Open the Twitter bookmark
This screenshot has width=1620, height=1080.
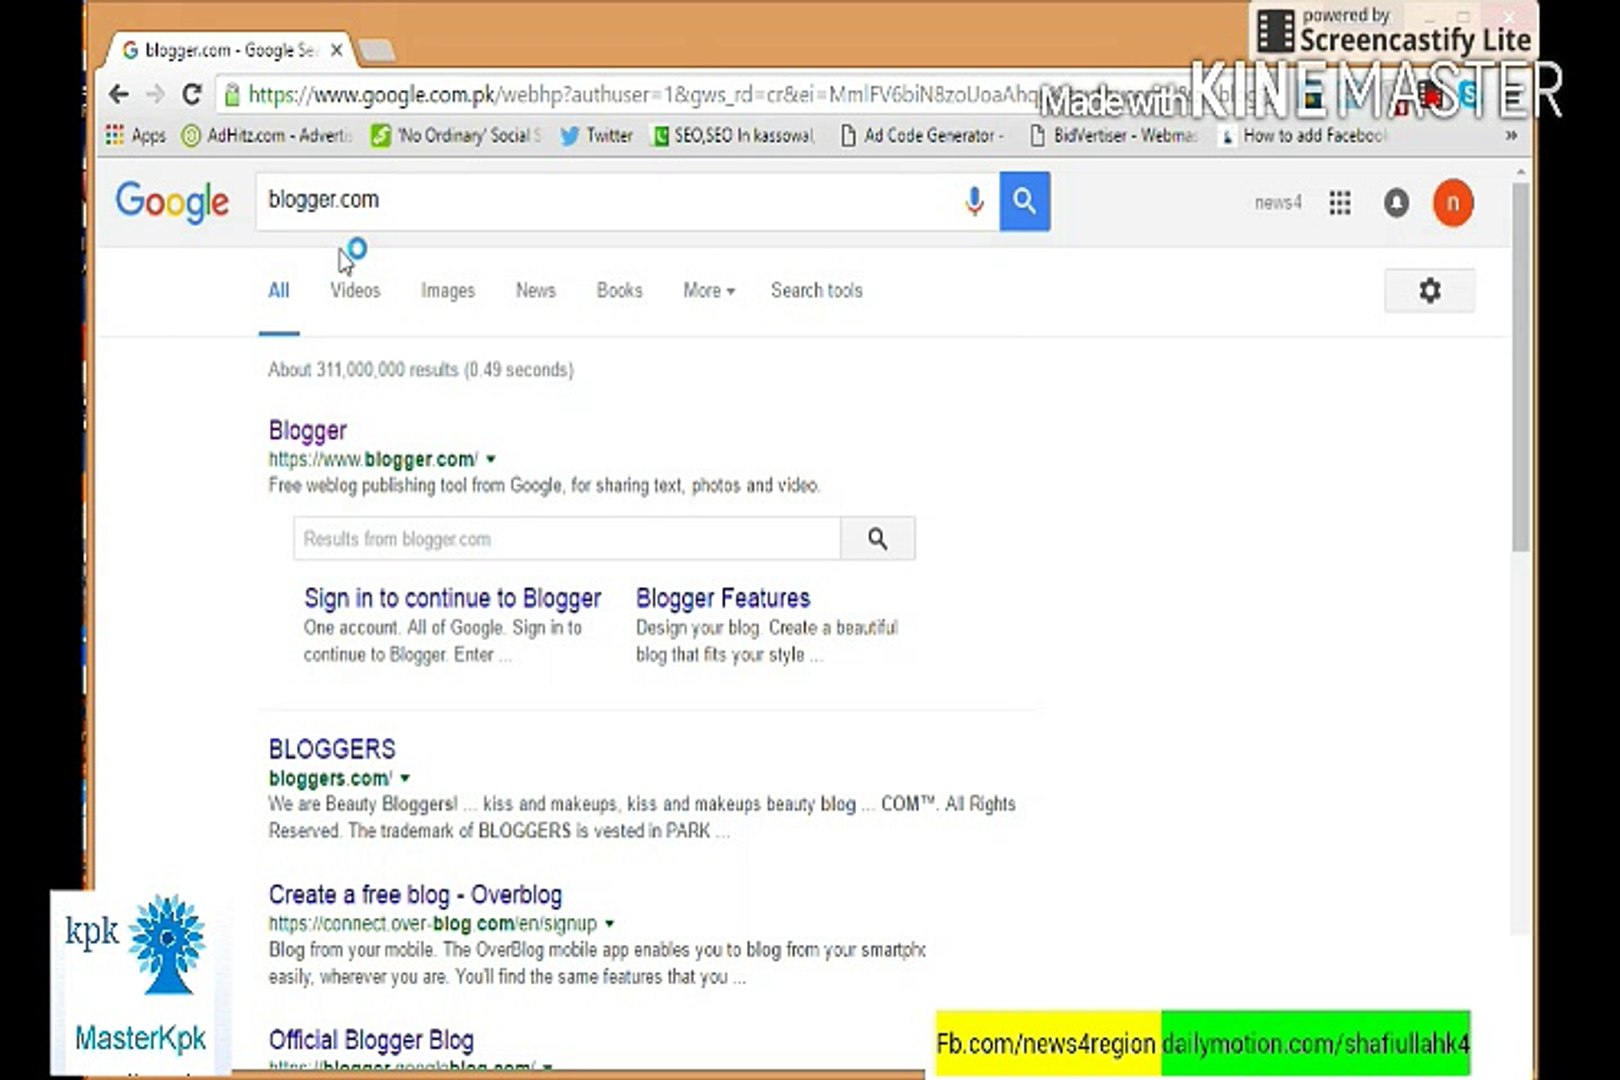click(597, 135)
